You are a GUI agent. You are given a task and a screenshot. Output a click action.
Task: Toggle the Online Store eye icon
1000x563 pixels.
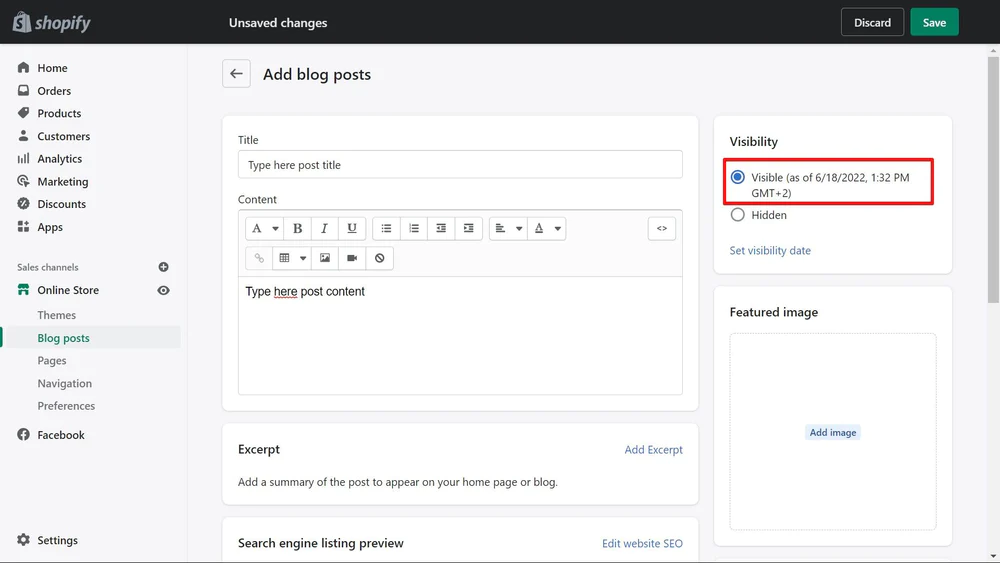(164, 290)
